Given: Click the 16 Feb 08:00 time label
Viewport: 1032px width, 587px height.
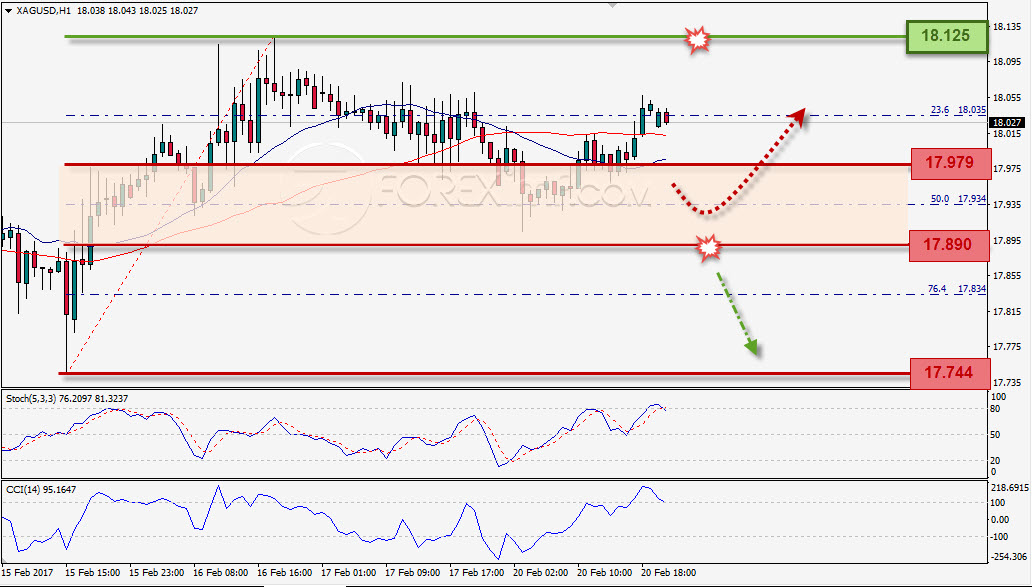Looking at the screenshot, I should click(221, 573).
